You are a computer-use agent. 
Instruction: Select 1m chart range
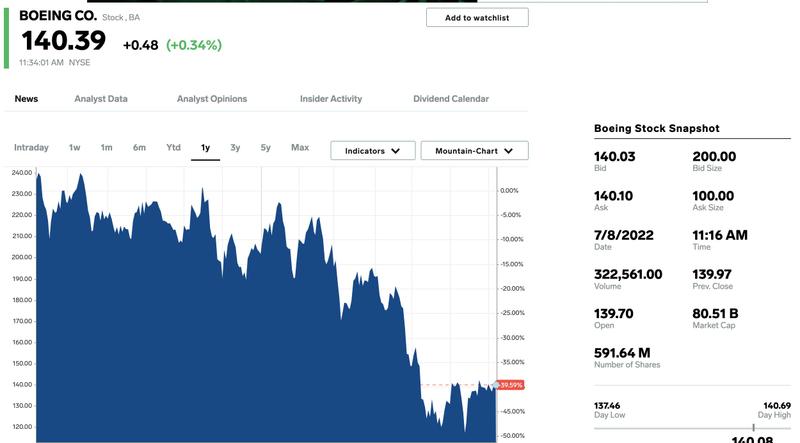pos(106,147)
